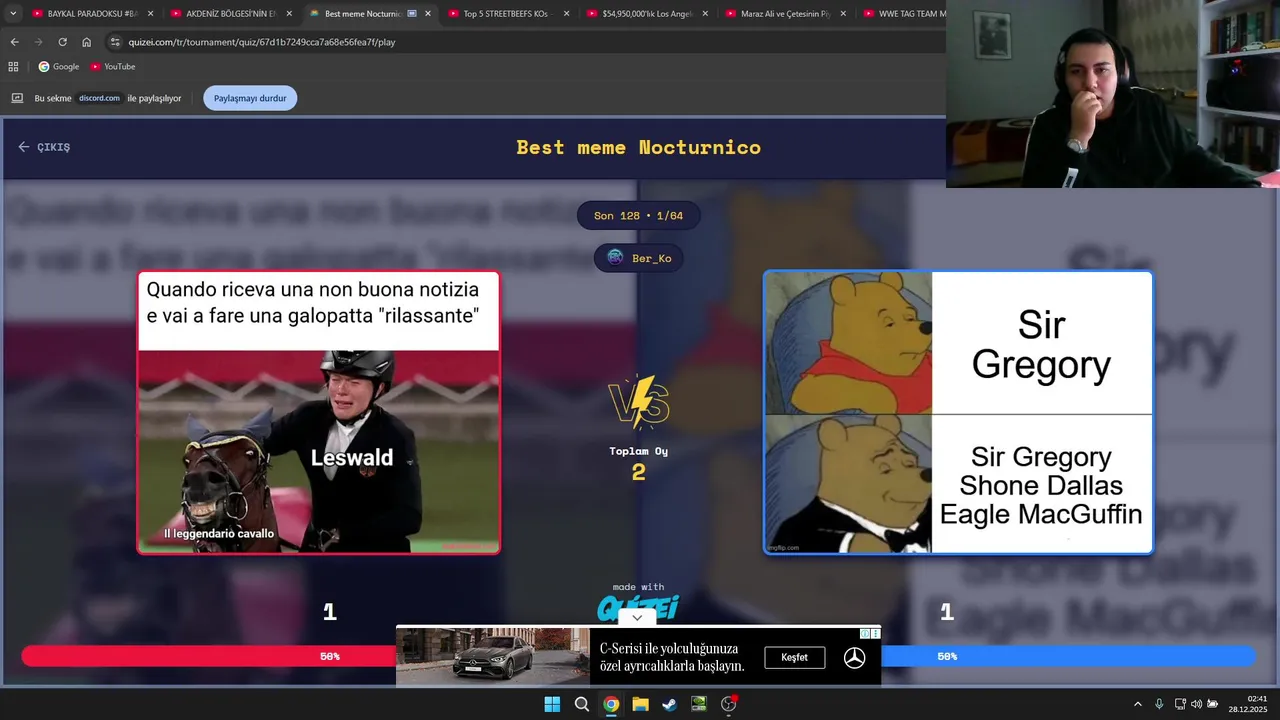Close the $54,950,000'lık Los Angeles tab
The image size is (1280, 720).
(x=704, y=14)
